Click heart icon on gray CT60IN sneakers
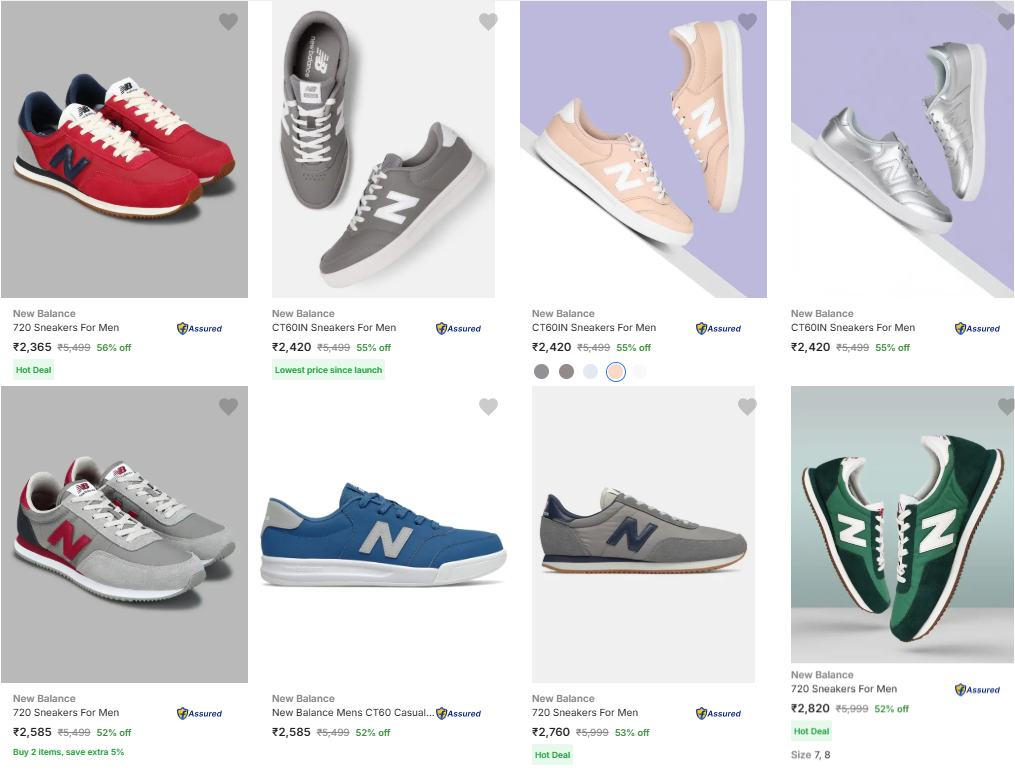This screenshot has width=1015, height=770. click(x=488, y=22)
